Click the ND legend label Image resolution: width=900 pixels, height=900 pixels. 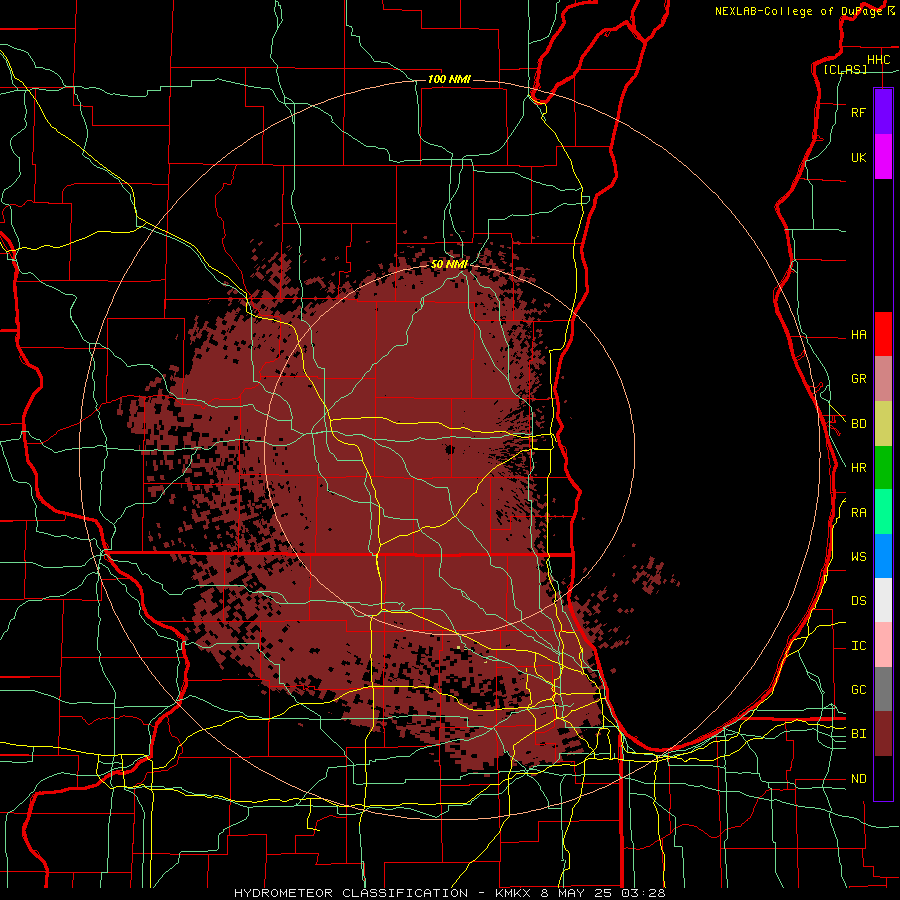(x=858, y=779)
